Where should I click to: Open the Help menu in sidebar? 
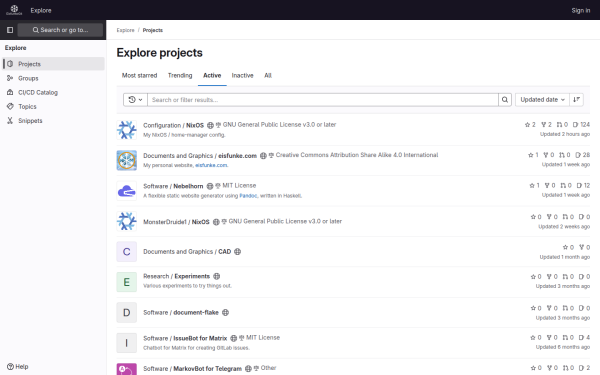pyautogui.click(x=18, y=367)
